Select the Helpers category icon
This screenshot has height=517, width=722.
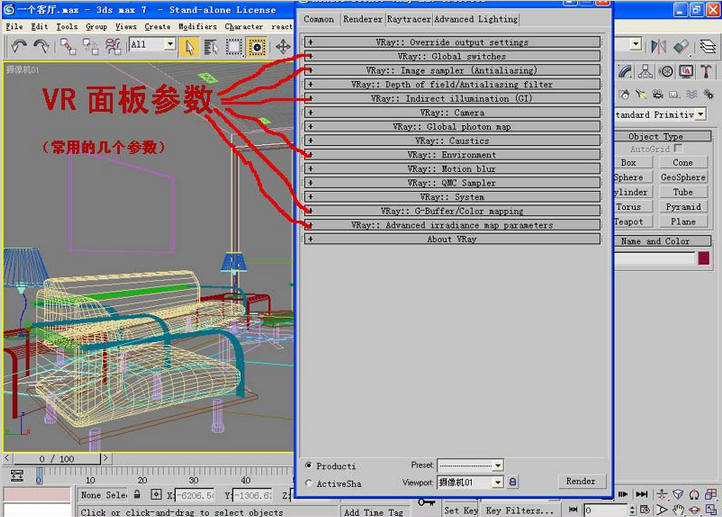[x=675, y=94]
